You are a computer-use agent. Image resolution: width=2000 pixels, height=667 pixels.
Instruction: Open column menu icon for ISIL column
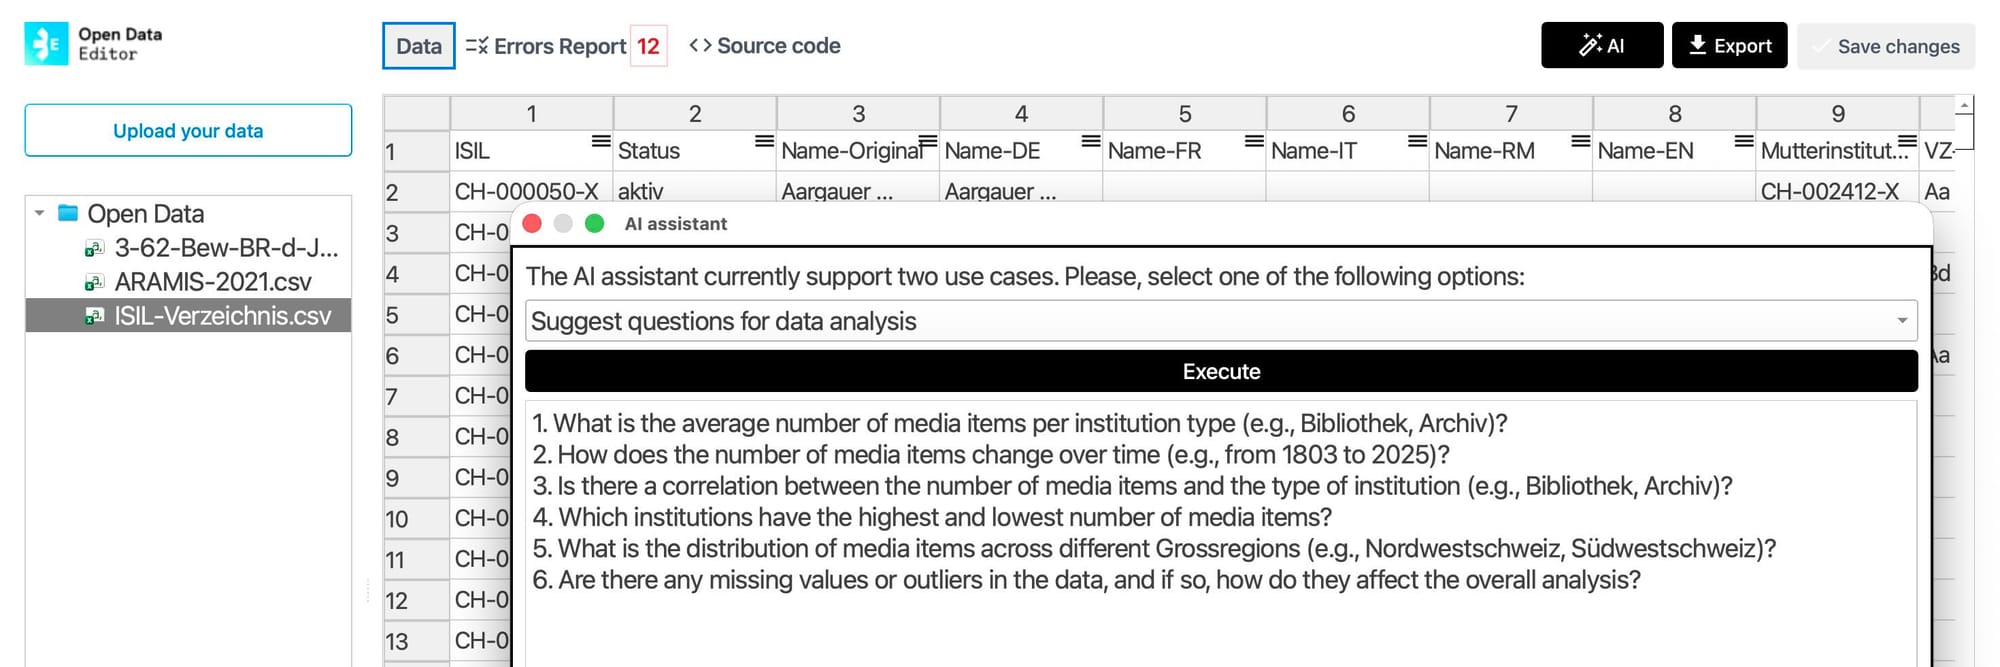pos(601,141)
